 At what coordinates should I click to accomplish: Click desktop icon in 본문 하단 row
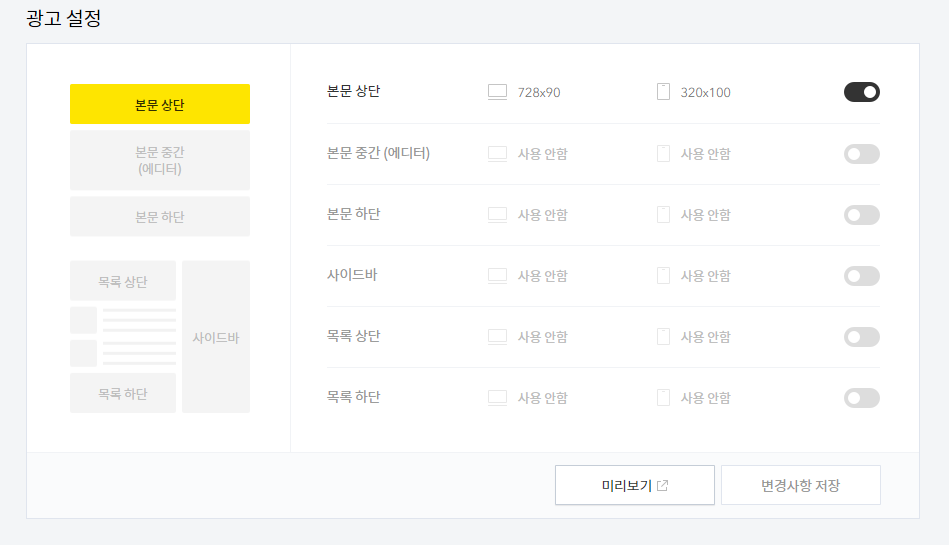pyautogui.click(x=497, y=214)
